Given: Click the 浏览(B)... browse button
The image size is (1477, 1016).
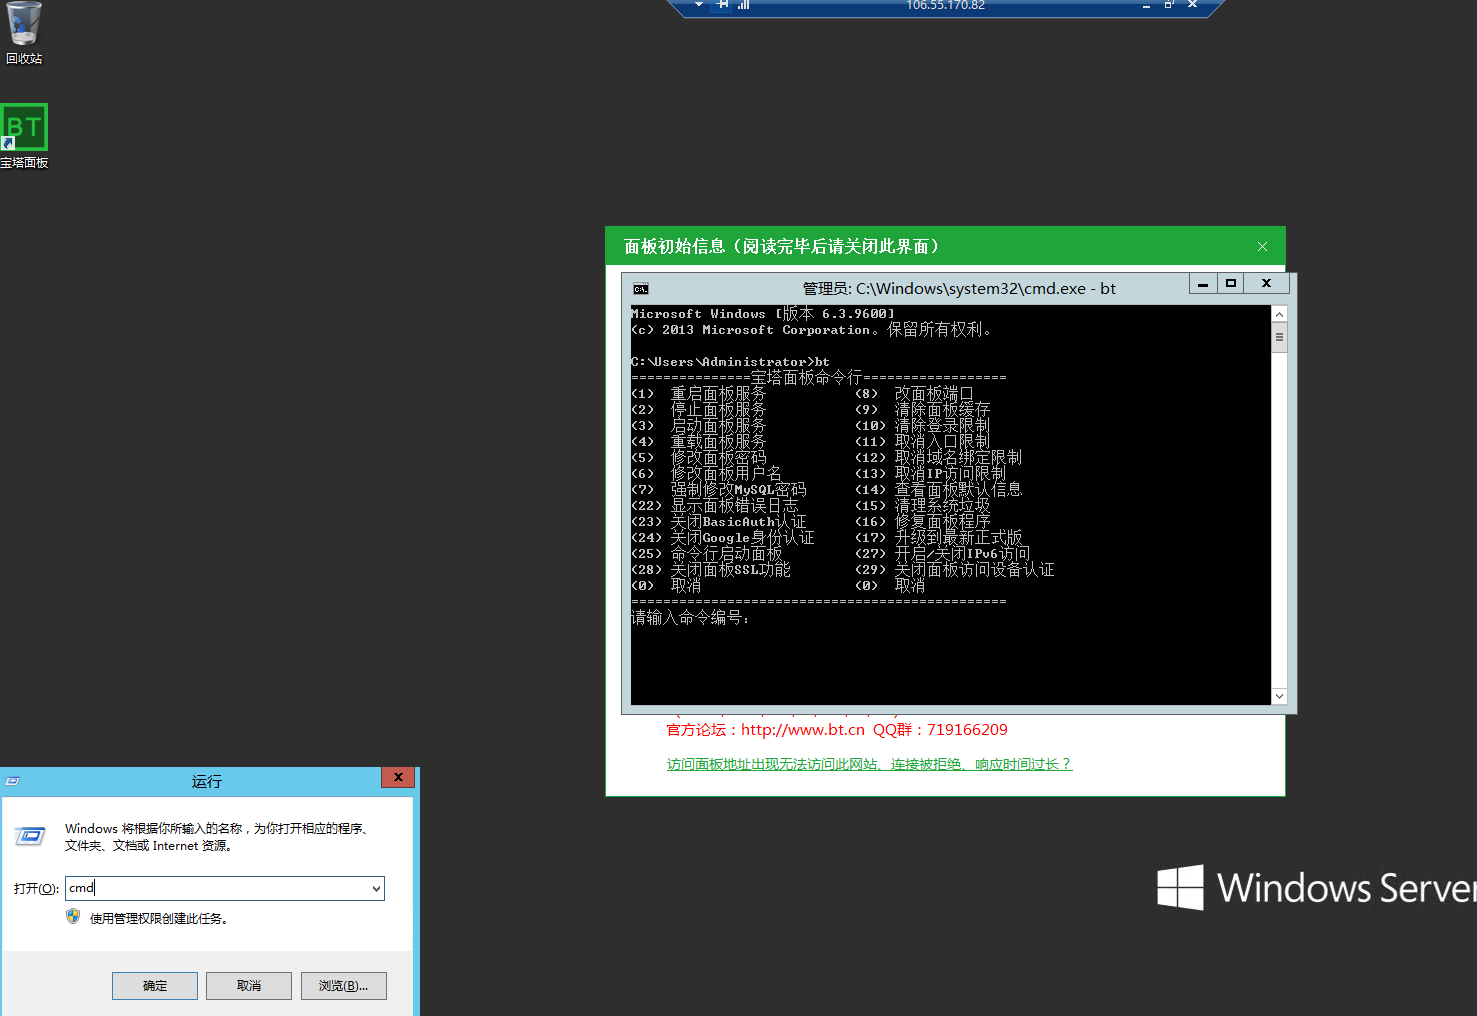Looking at the screenshot, I should 343,986.
